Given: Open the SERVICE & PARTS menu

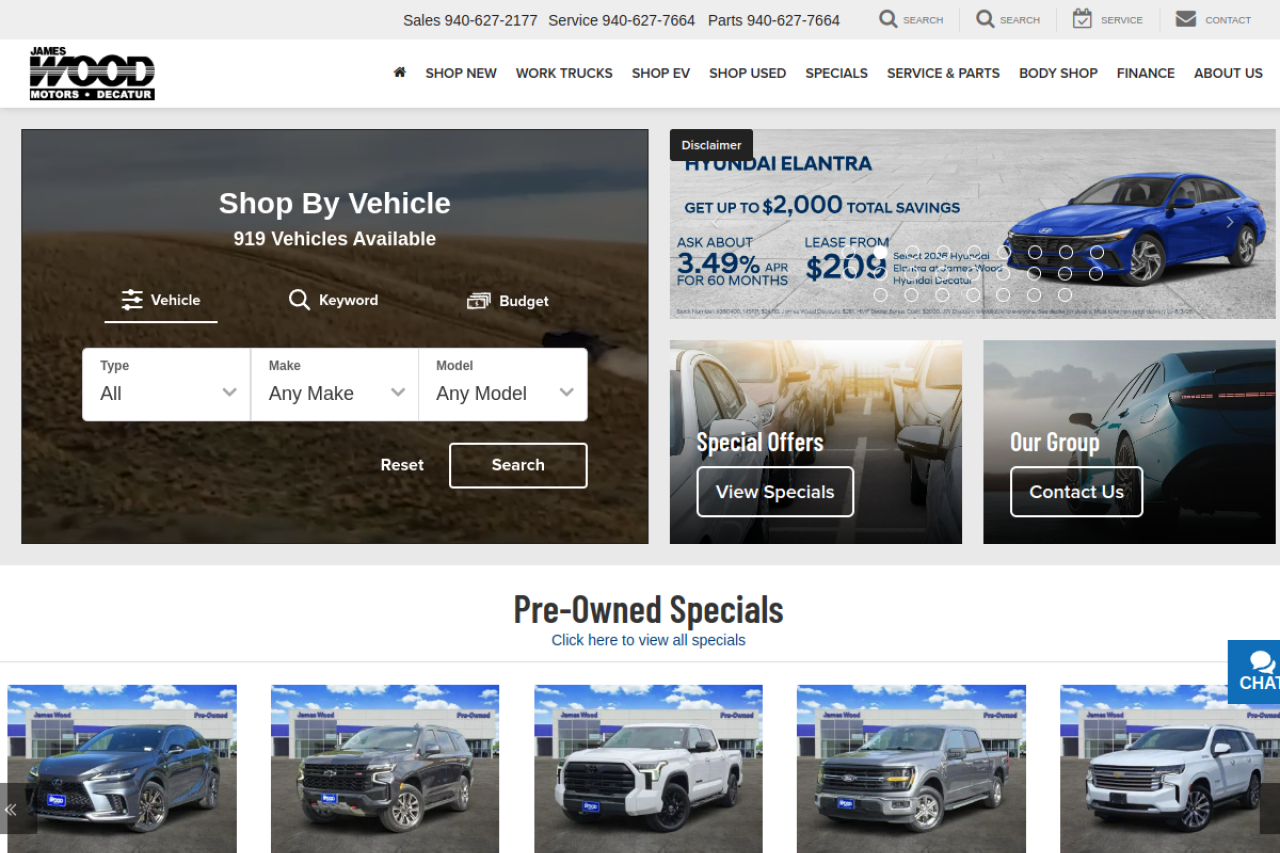Looking at the screenshot, I should [943, 73].
